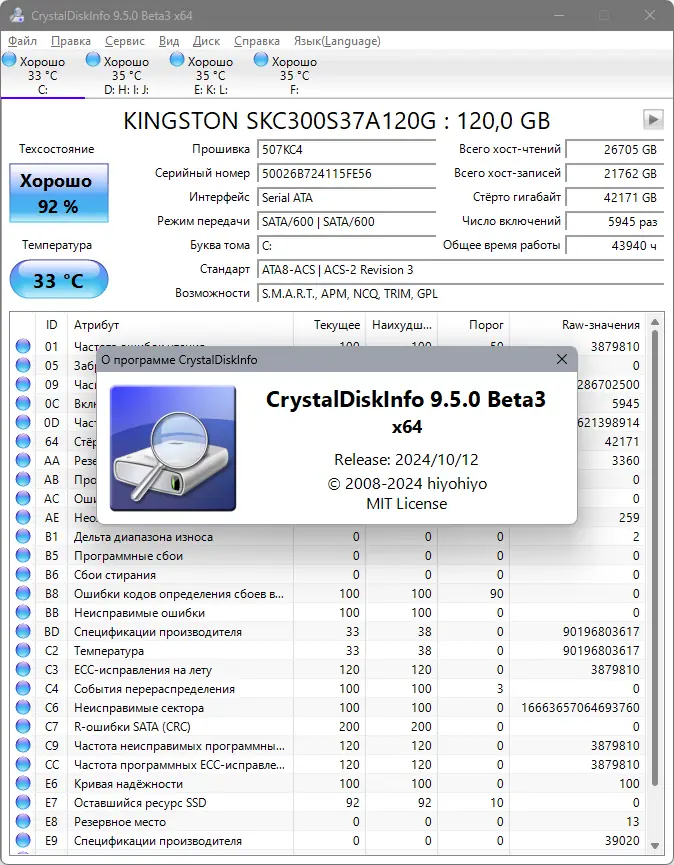
Task: Open the Правка menu
Action: coord(71,41)
